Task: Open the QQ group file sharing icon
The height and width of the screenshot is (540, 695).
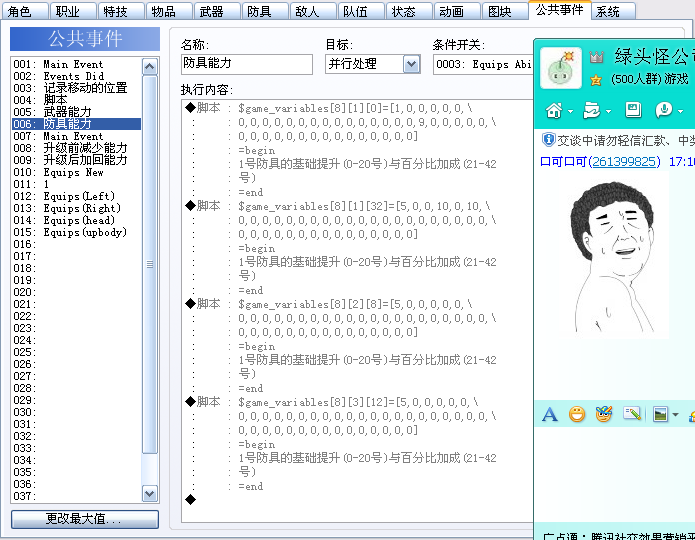Action: click(x=592, y=110)
